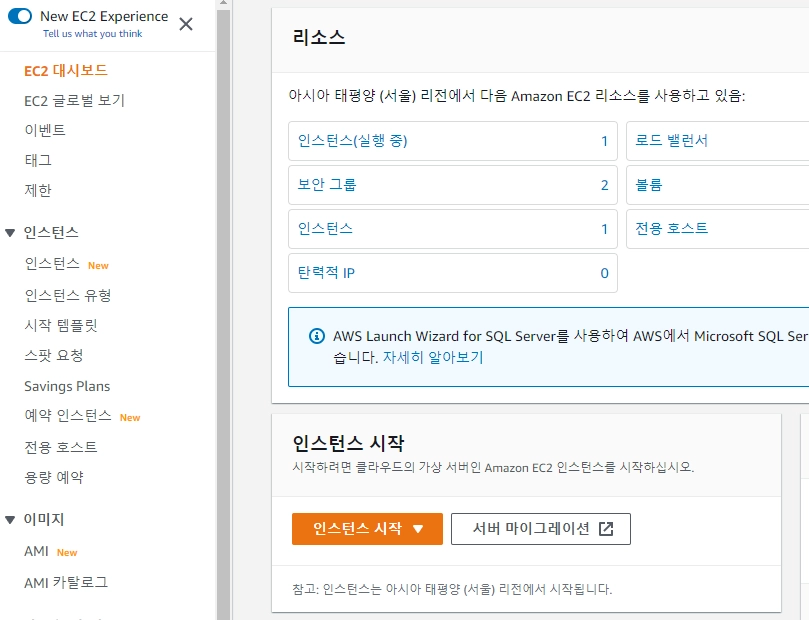Open 전용 호스트 in the sidebar
Screen dimensions: 809x620
[61, 447]
